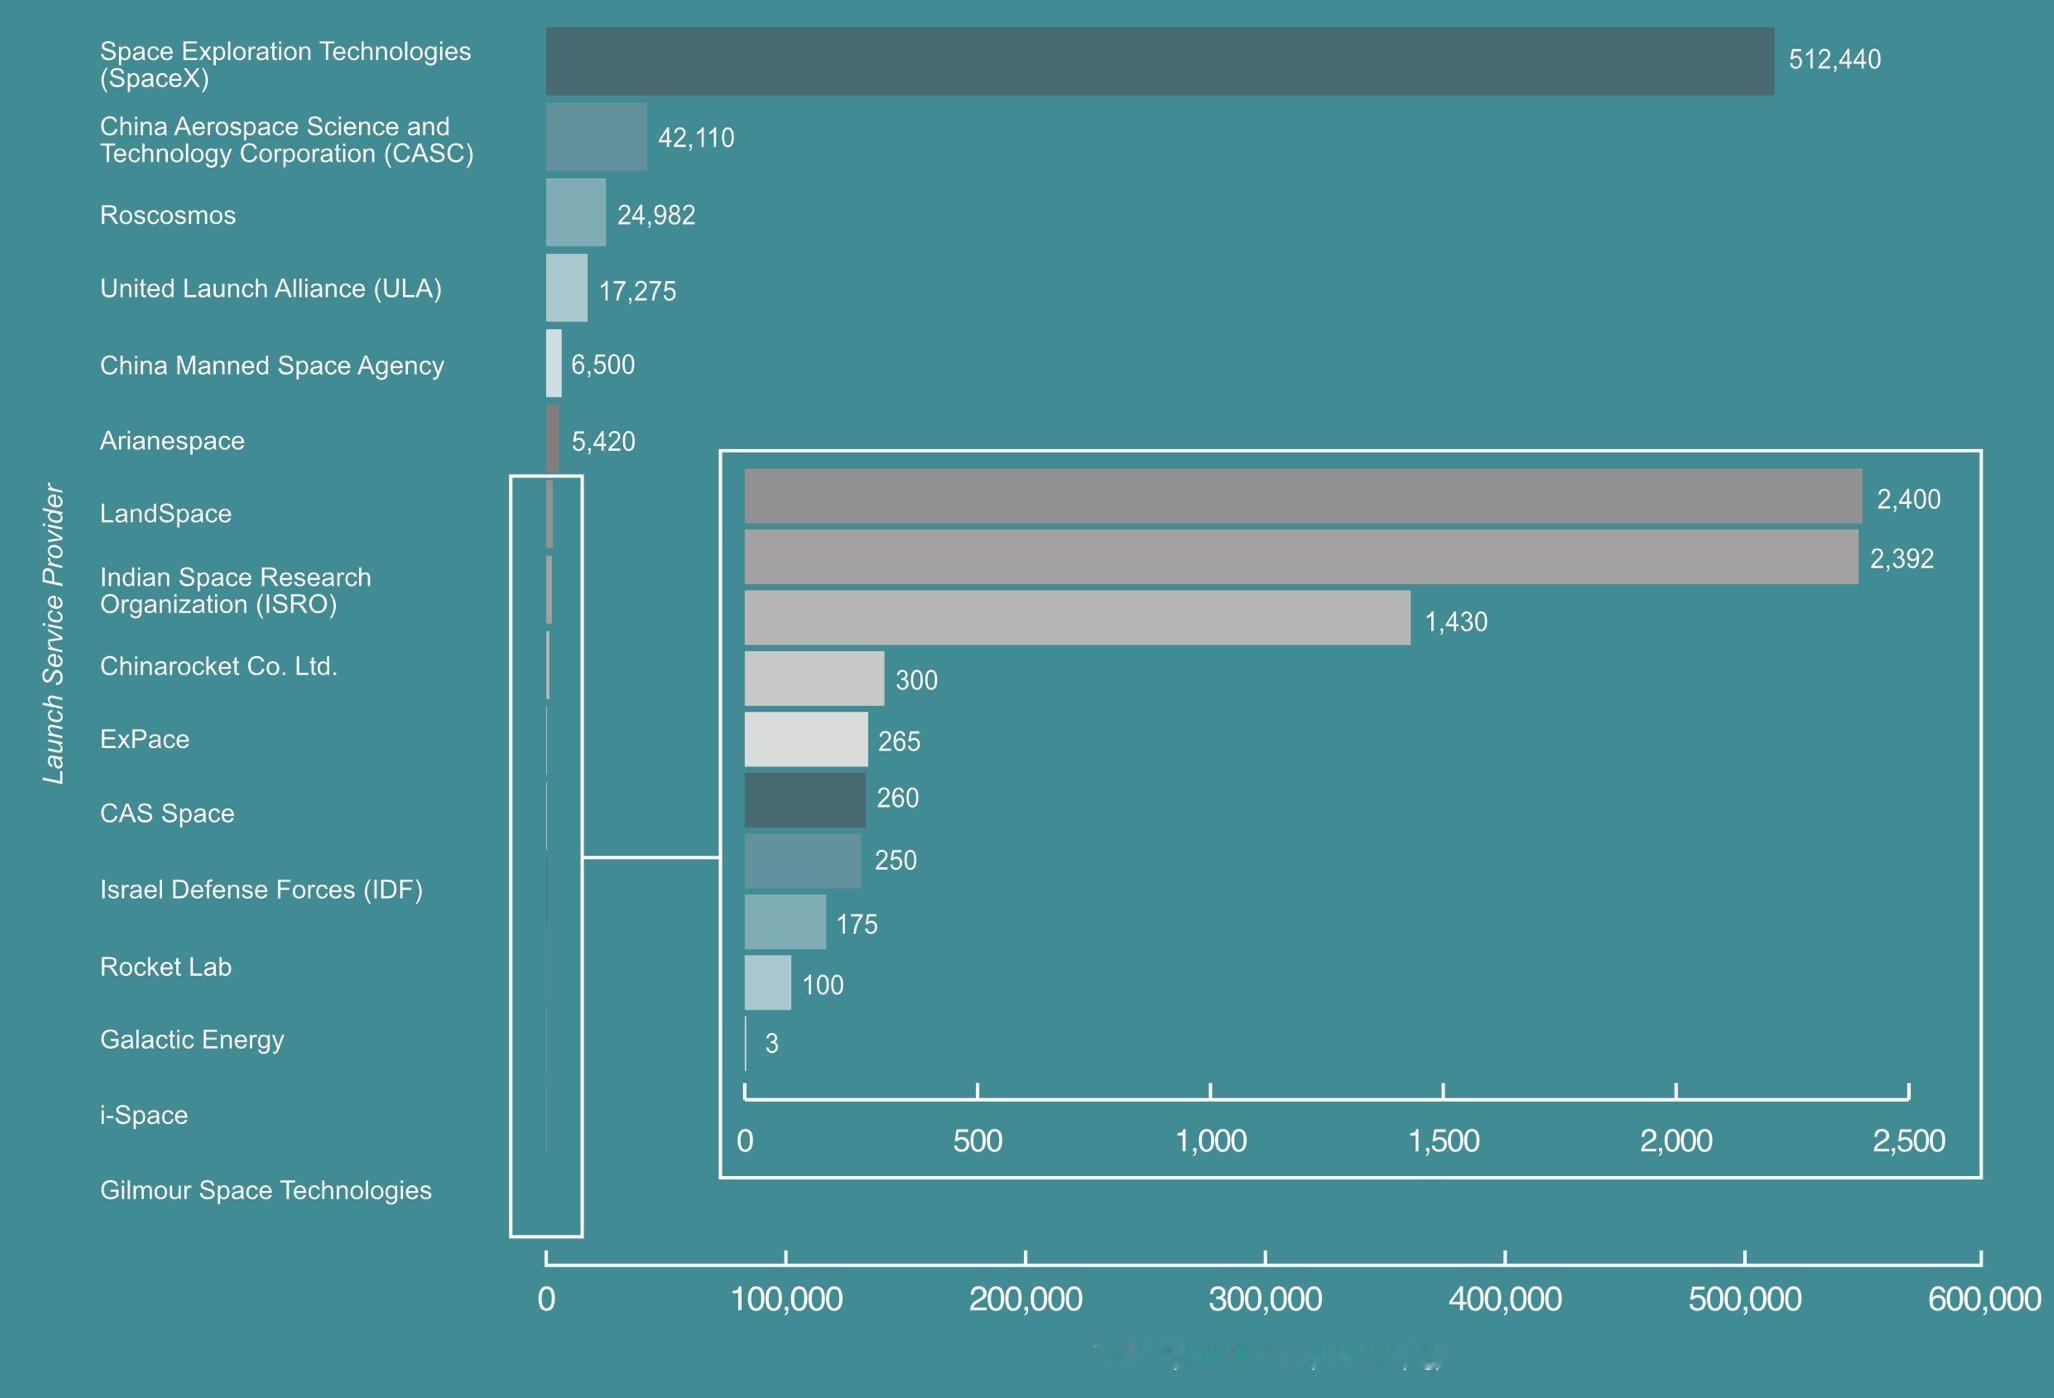Select the Gilmour Space Technologies label
Image resolution: width=2054 pixels, height=1398 pixels.
point(265,1191)
